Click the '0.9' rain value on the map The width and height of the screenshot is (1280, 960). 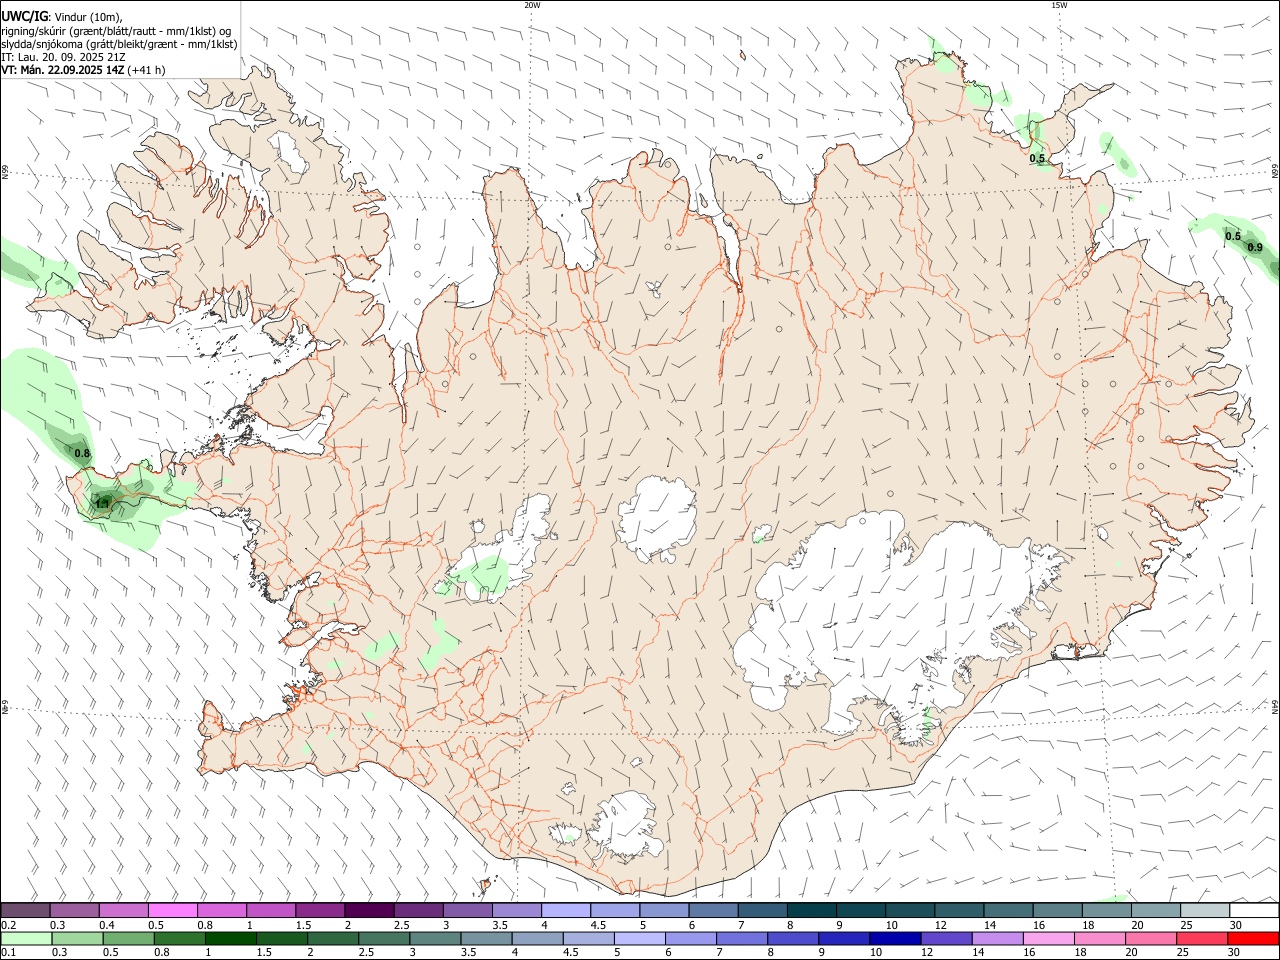[1255, 248]
